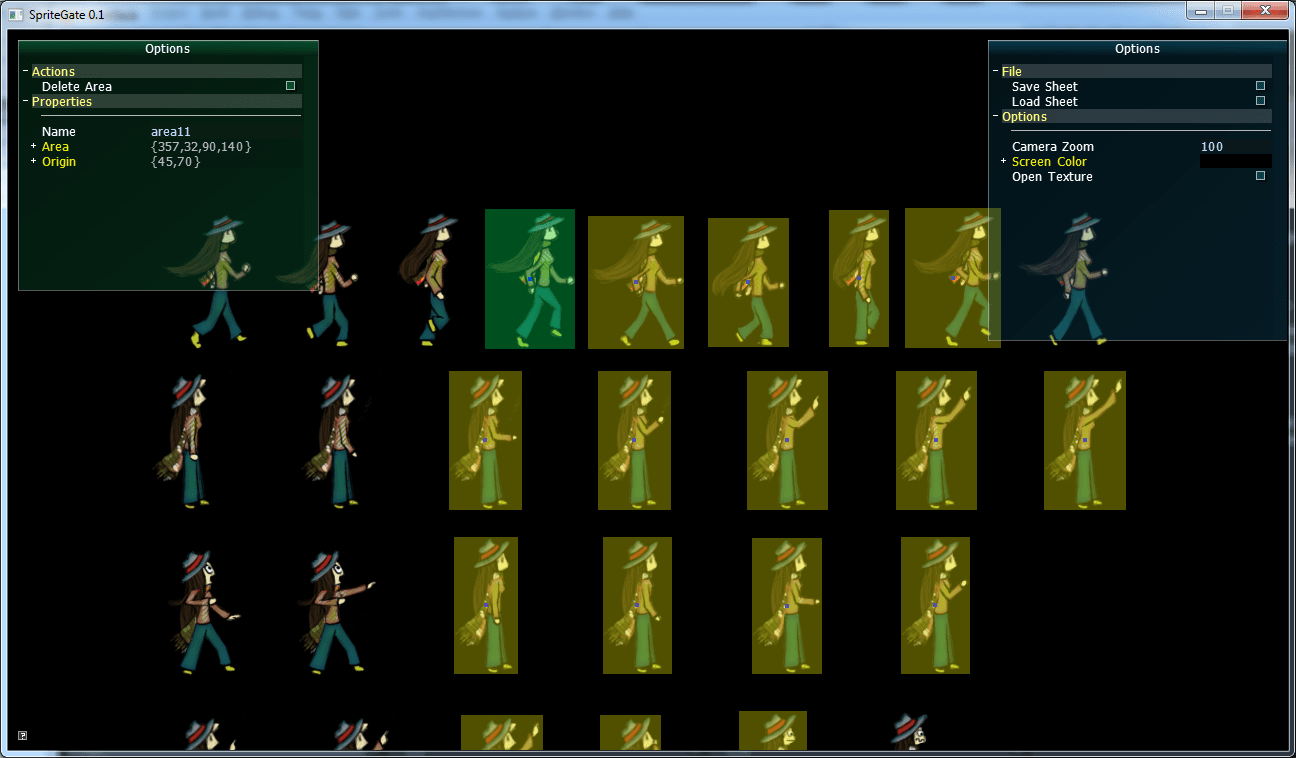Toggle the Delete Area square button
Screen dimensions: 1296x758
[290, 86]
